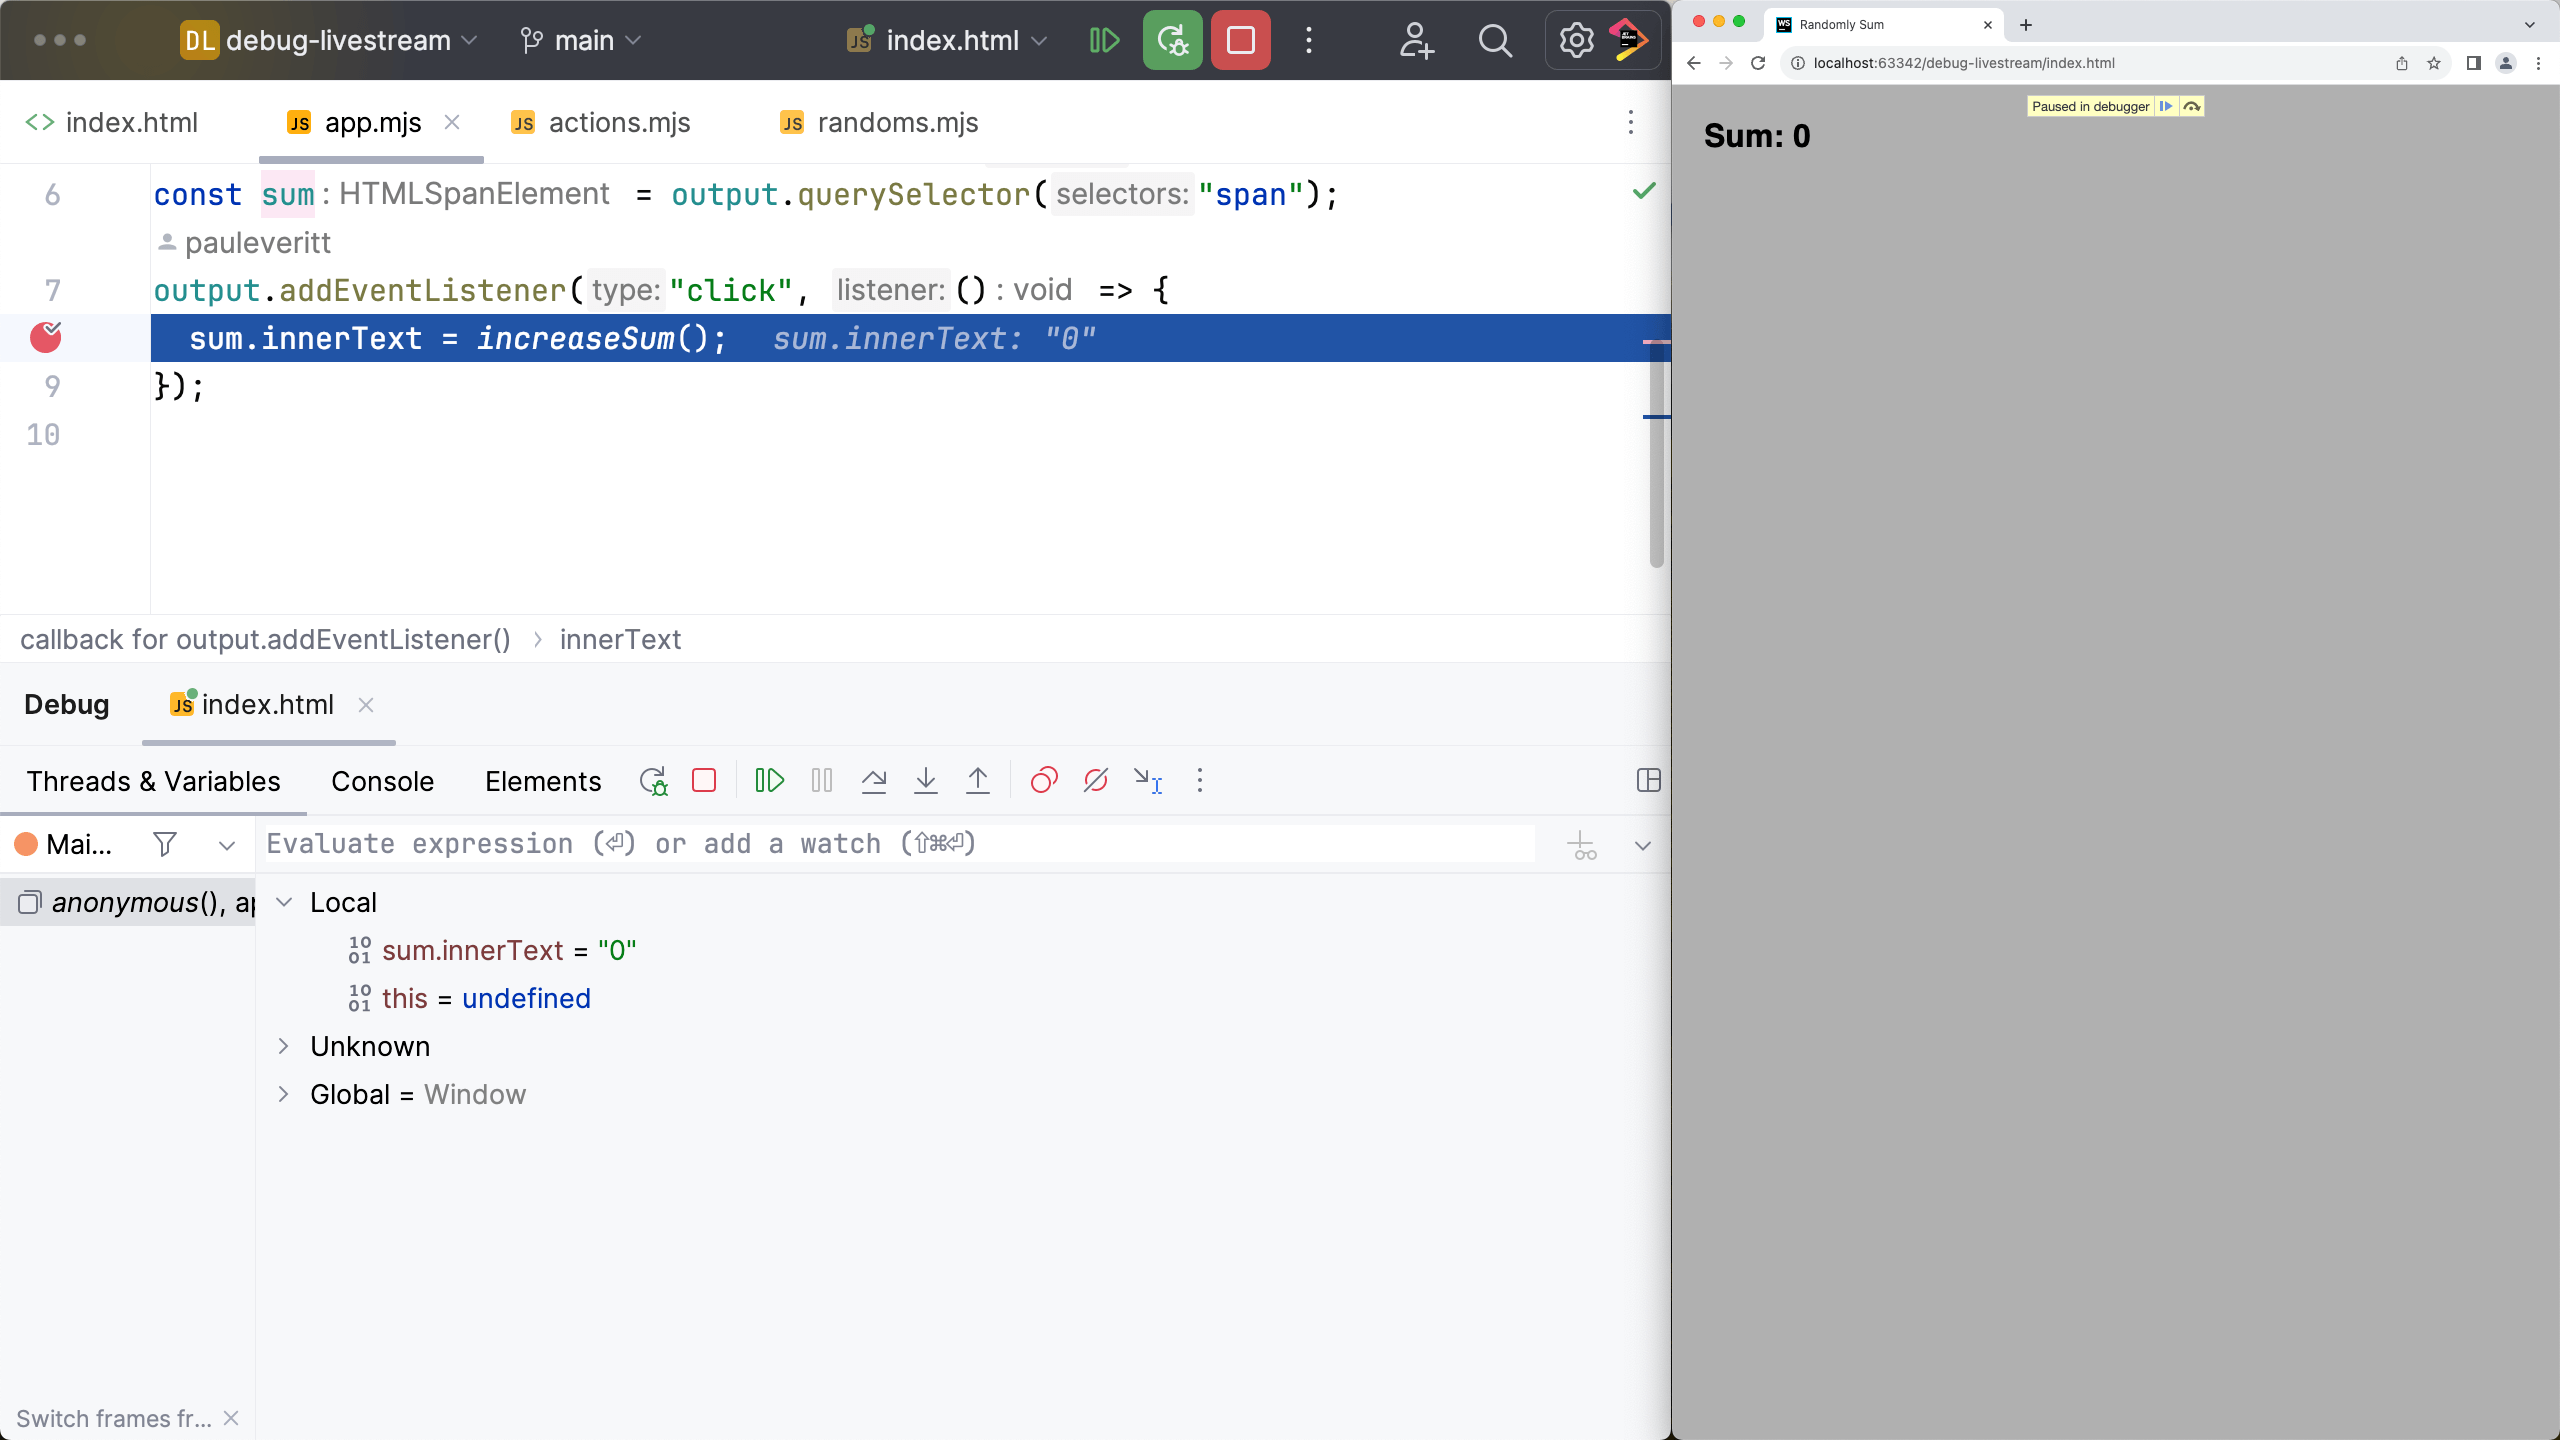
Task: Click the step into debugger icon
Action: coord(927,781)
